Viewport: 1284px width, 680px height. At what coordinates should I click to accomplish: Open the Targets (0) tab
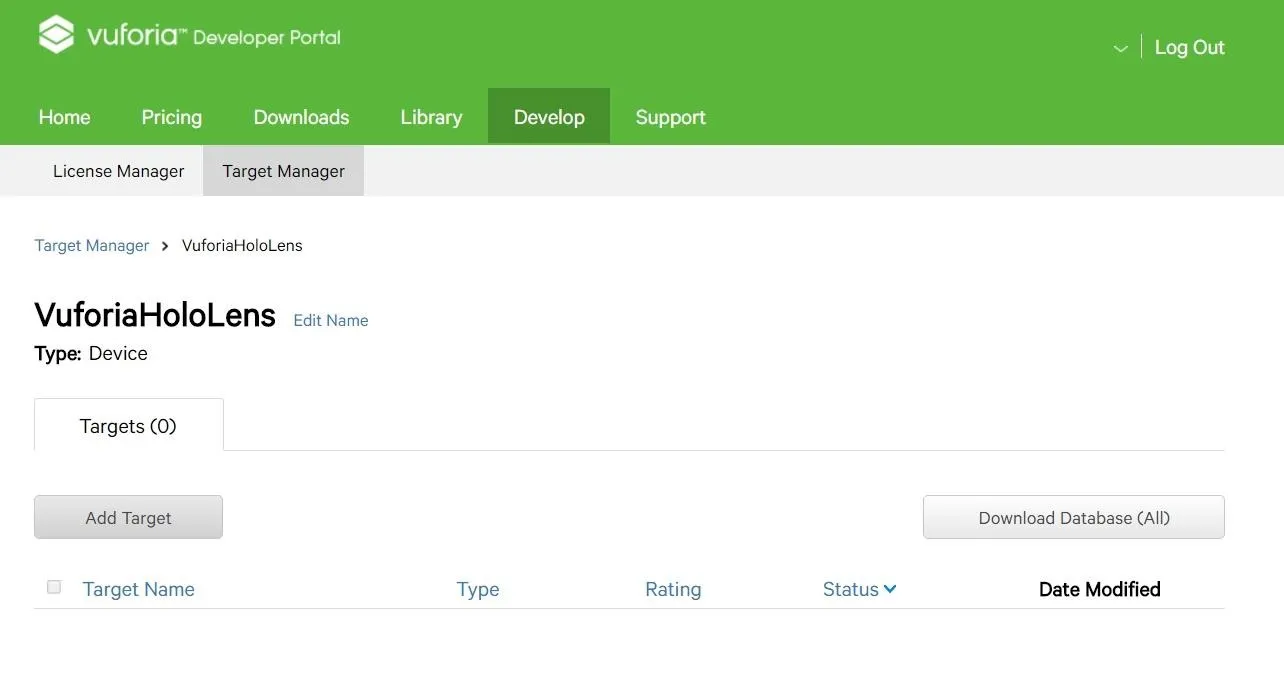[128, 426]
